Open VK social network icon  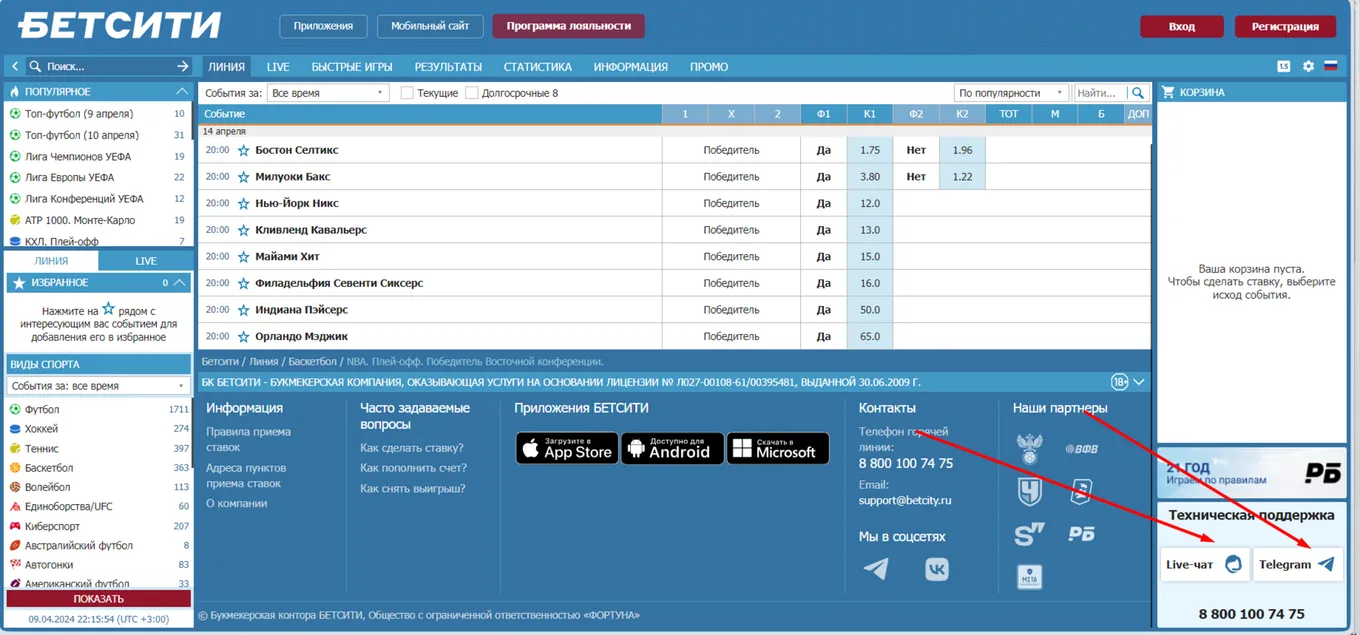pos(937,569)
